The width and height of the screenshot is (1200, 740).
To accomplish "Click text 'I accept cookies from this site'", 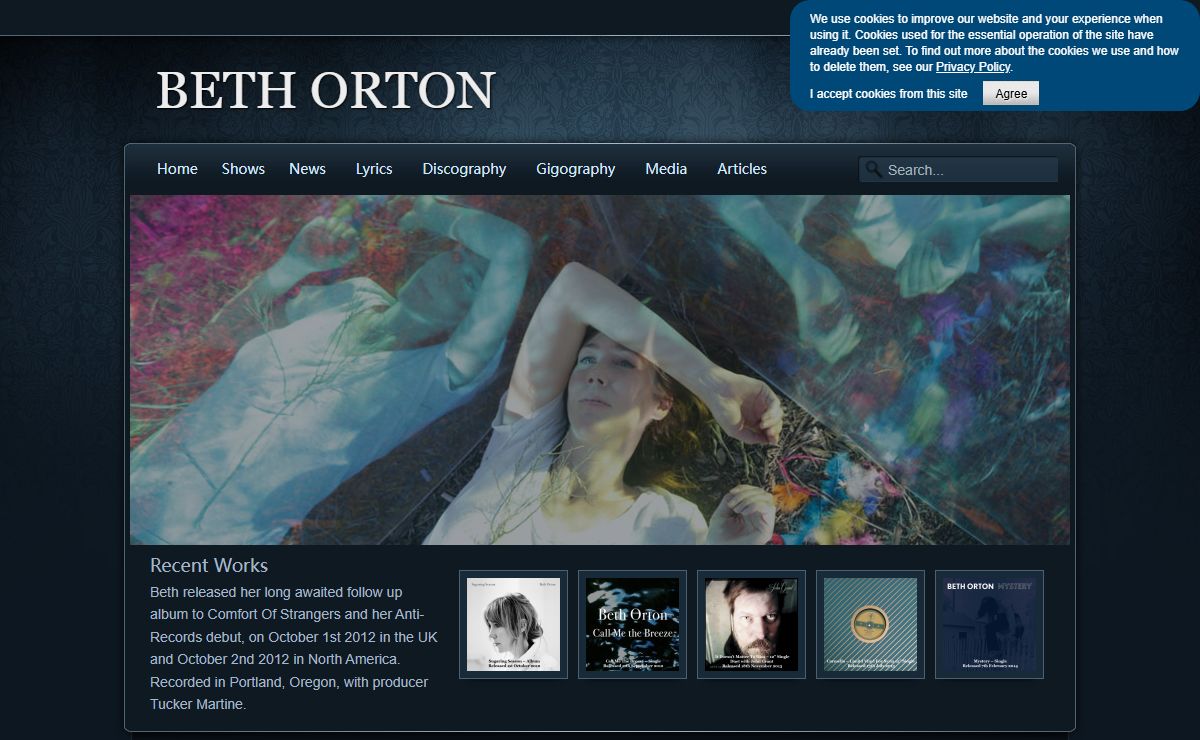I will click(889, 94).
